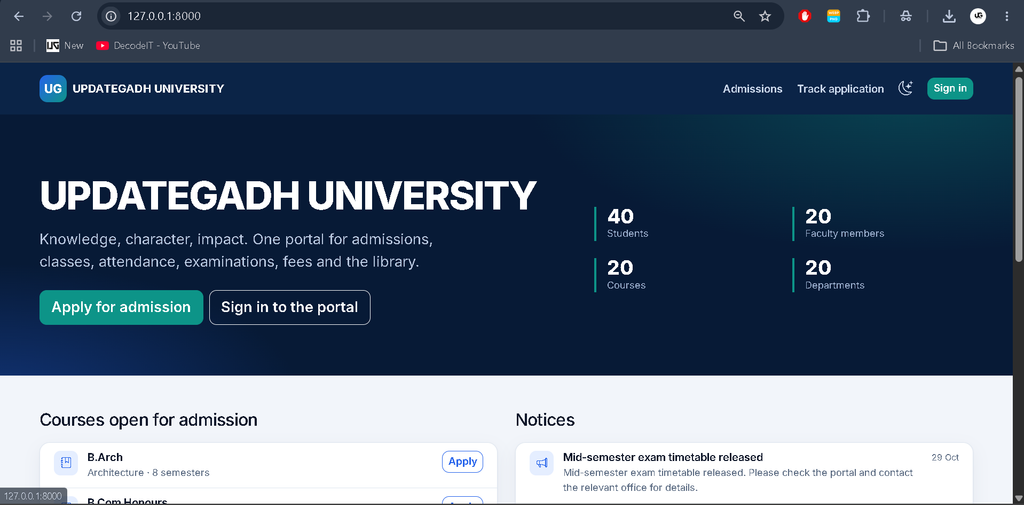
Task: Open the apps grid in bookmarks bar
Action: (x=16, y=45)
